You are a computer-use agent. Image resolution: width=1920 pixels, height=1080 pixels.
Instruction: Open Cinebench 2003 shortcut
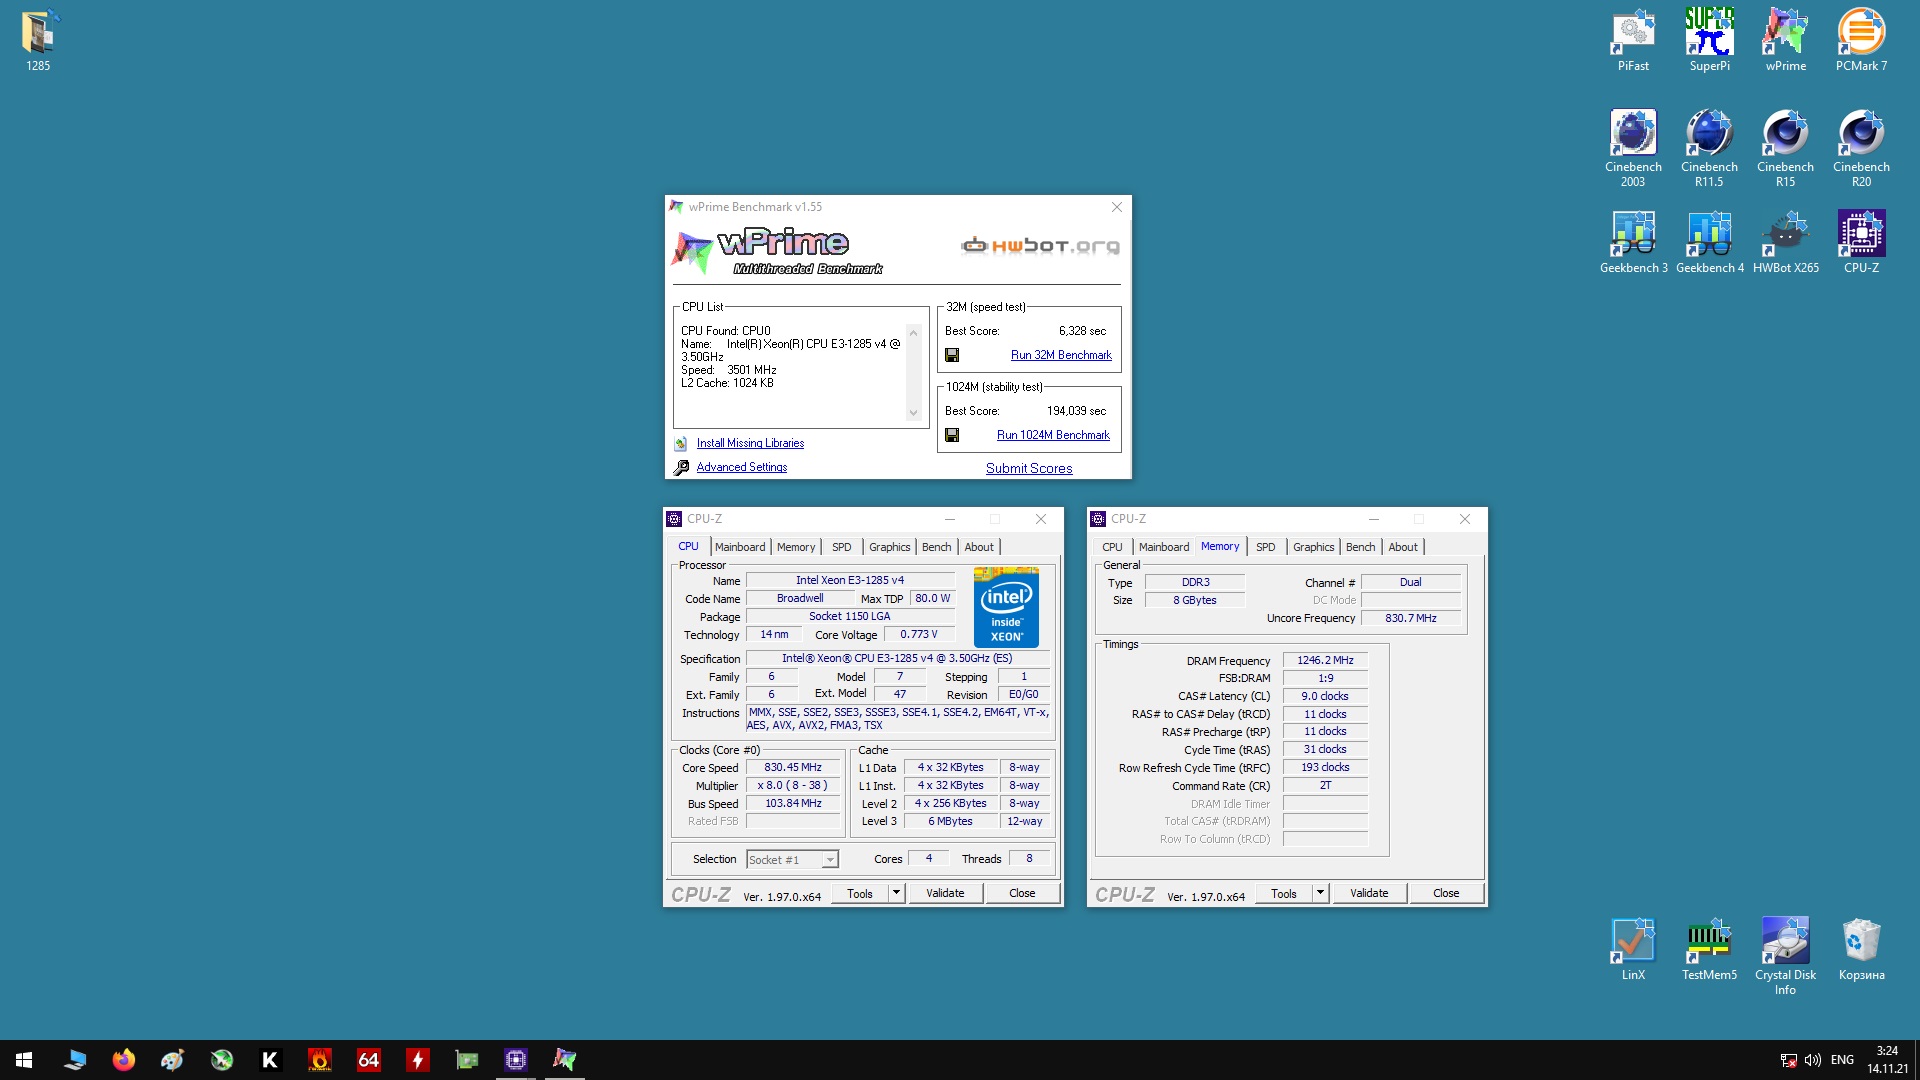point(1633,148)
